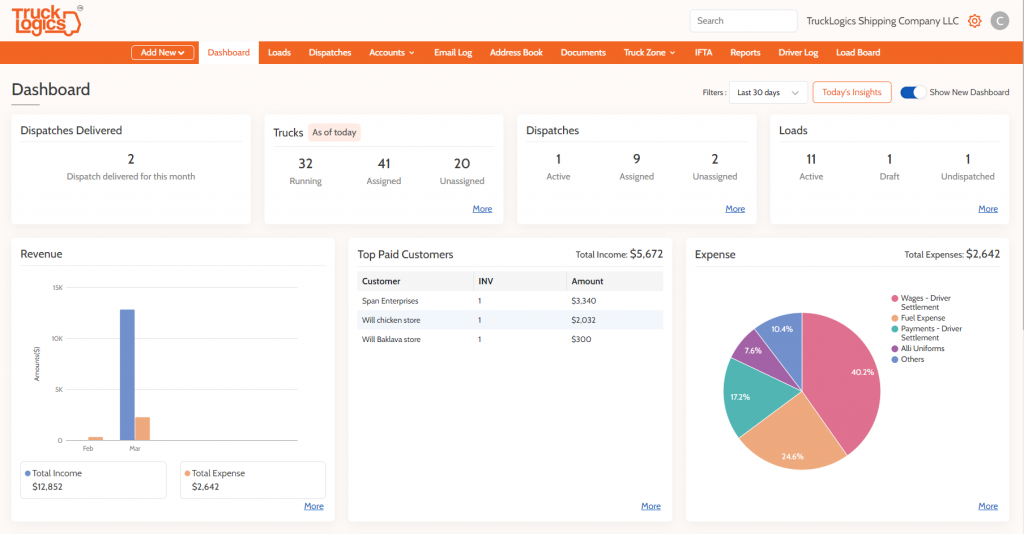Click the As of today badge
This screenshot has width=1024, height=534.
point(334,133)
